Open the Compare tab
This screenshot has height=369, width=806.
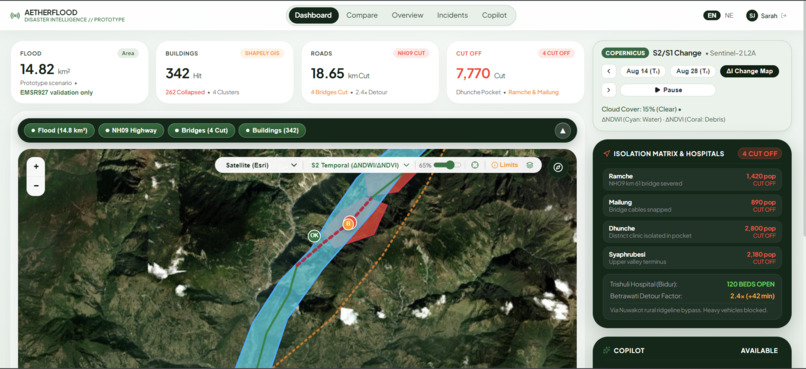click(362, 15)
